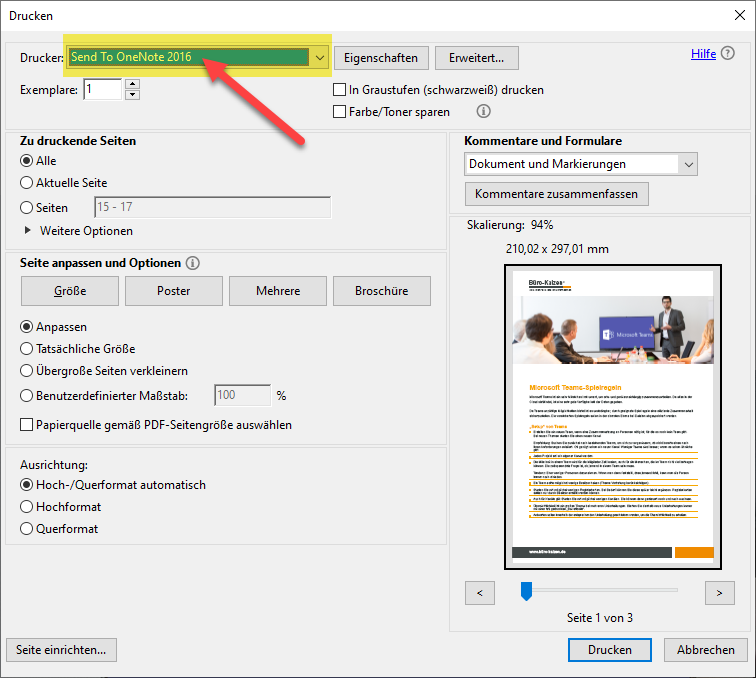Close the Drucken dialog
This screenshot has height=678, width=756.
click(x=740, y=15)
